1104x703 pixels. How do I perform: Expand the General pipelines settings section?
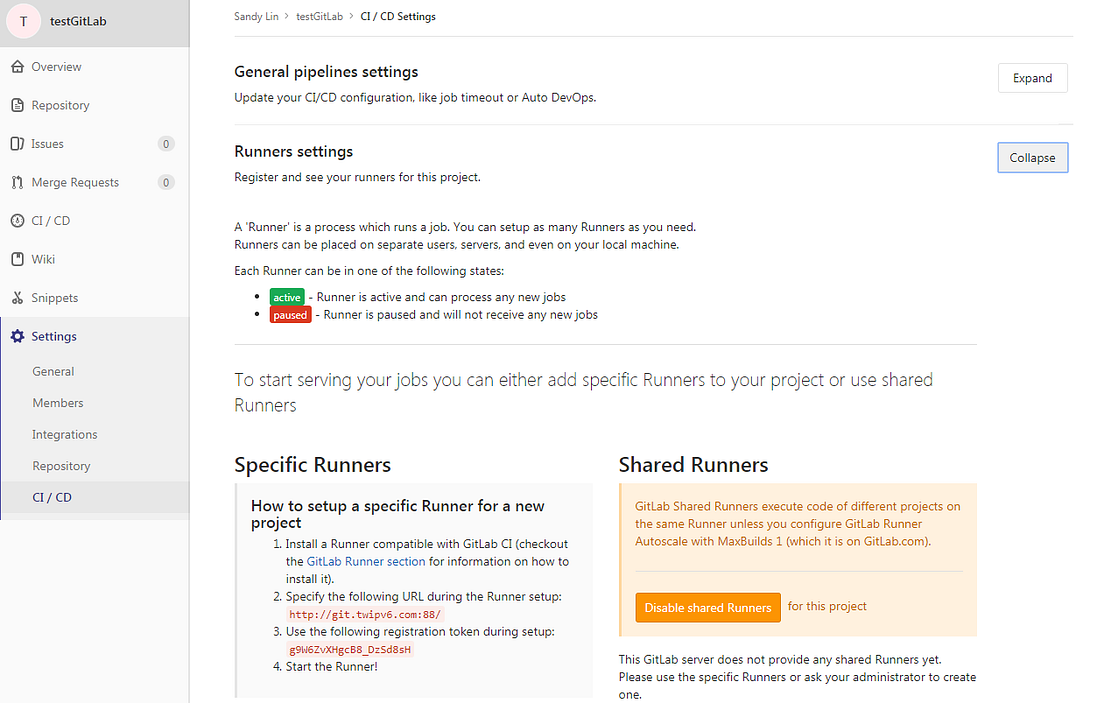1032,78
